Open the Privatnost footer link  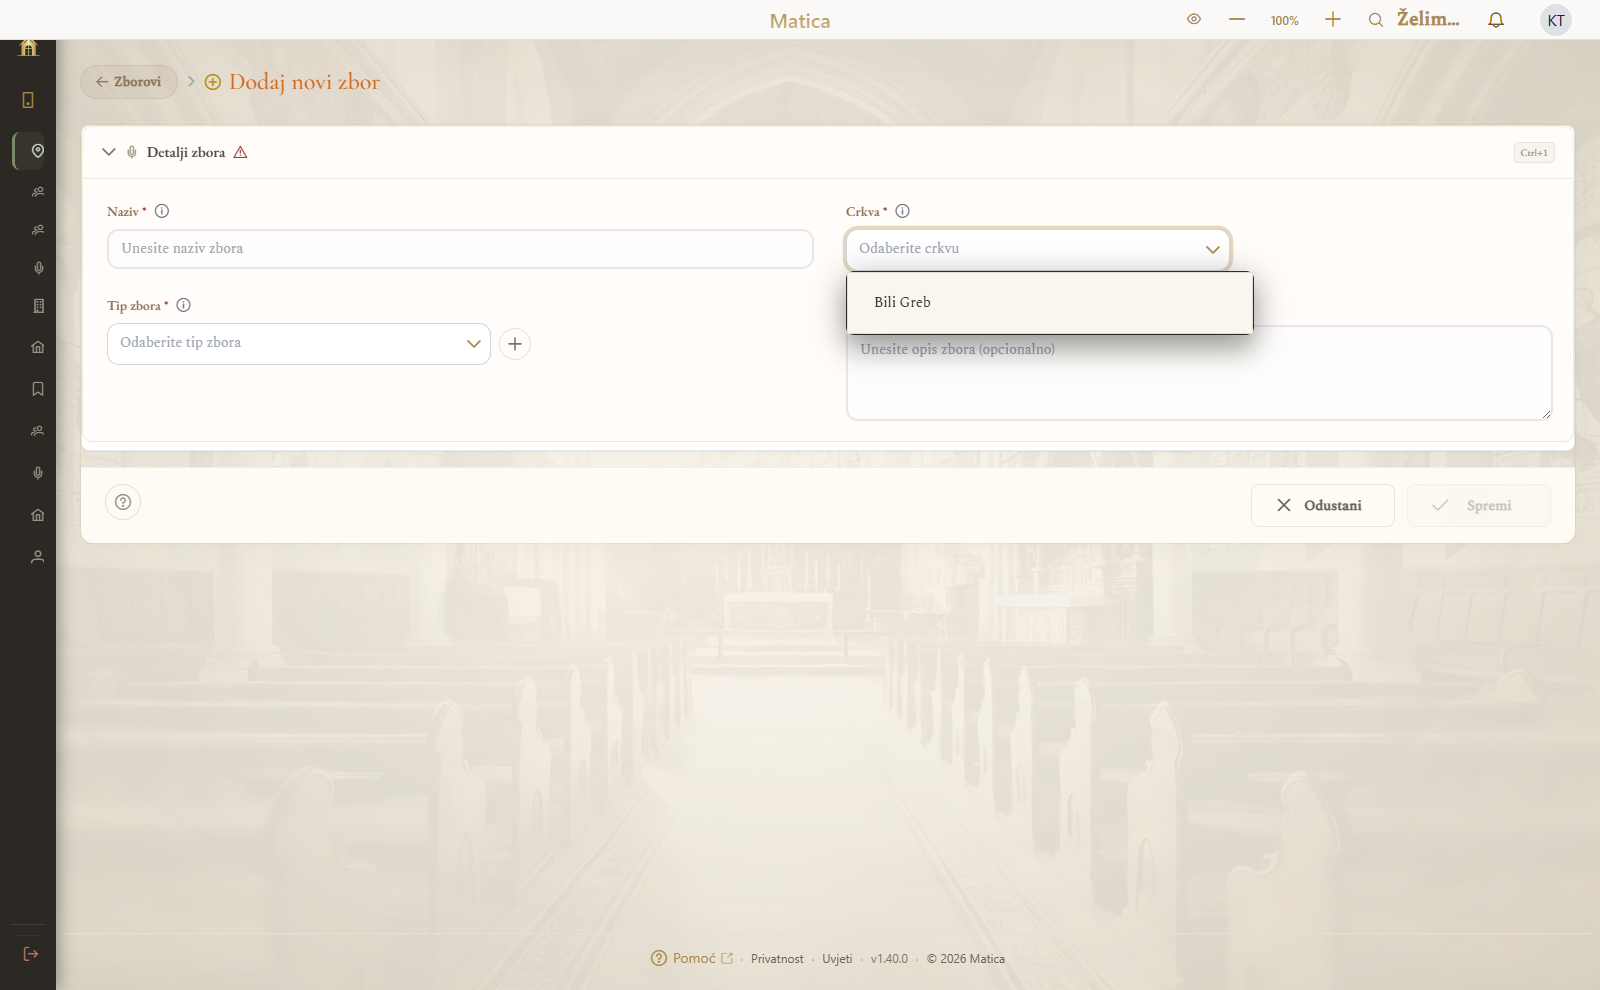[x=777, y=959]
